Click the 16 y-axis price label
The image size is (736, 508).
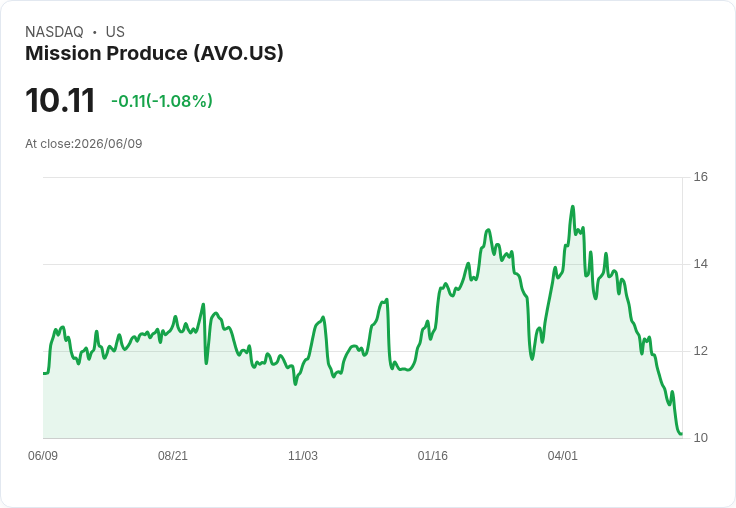point(700,177)
